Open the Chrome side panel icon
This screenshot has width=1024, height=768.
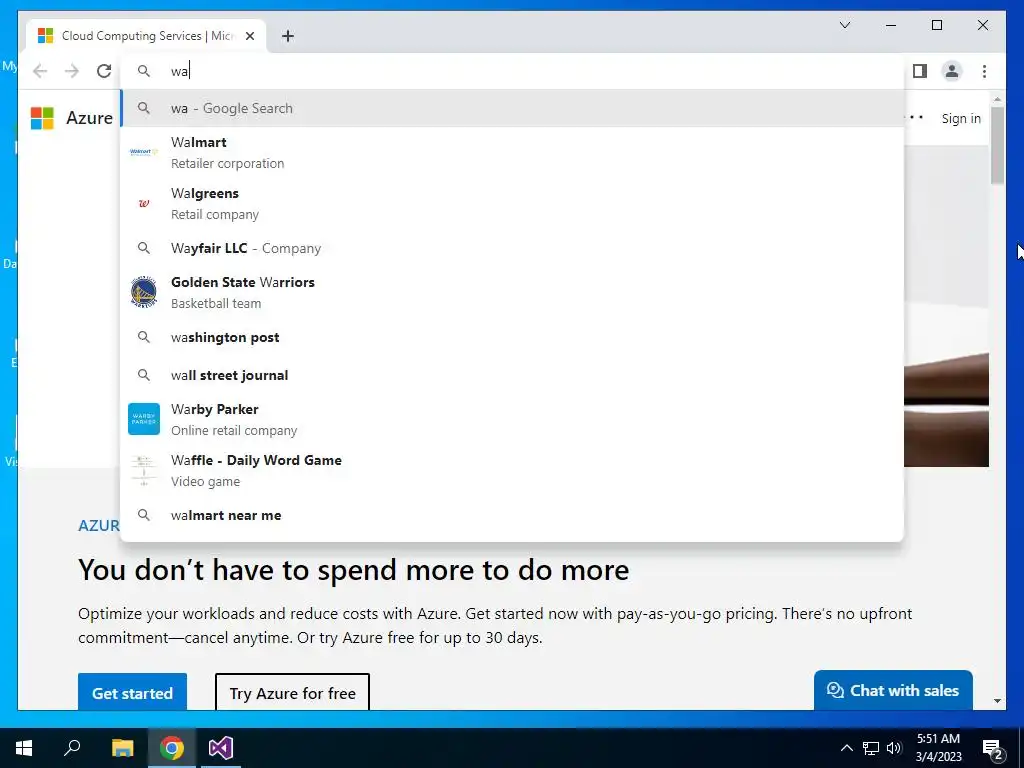pyautogui.click(x=920, y=71)
